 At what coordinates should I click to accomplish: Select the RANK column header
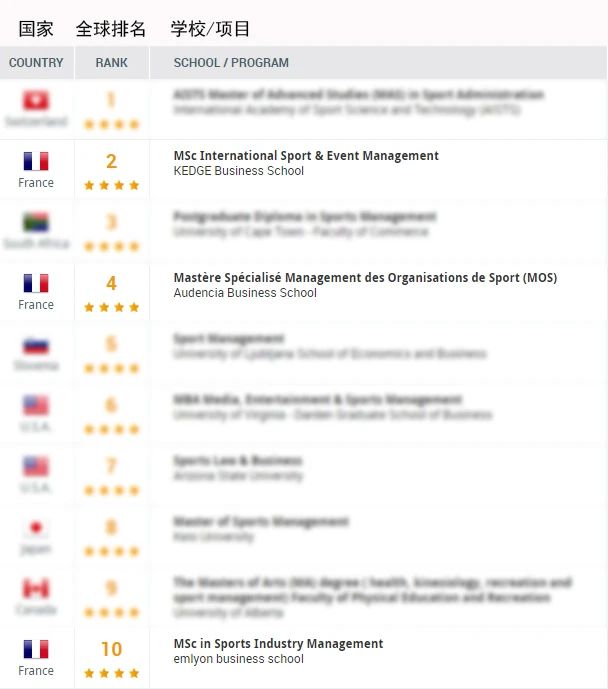pos(112,63)
